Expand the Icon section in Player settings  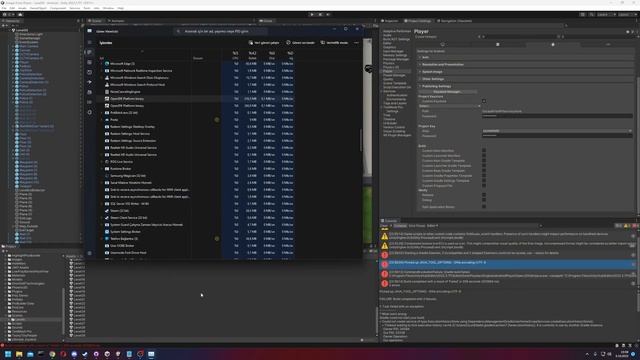525,57
